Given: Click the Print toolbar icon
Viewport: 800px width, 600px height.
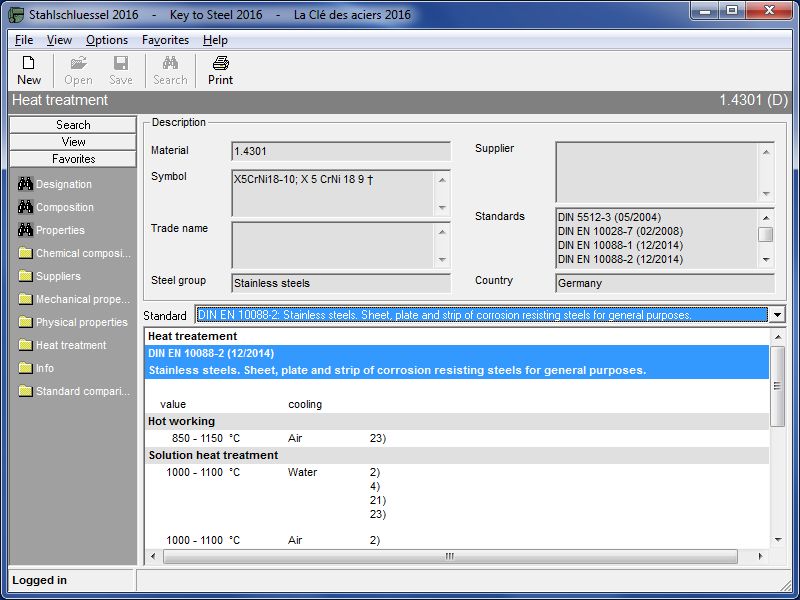Looking at the screenshot, I should pyautogui.click(x=220, y=63).
